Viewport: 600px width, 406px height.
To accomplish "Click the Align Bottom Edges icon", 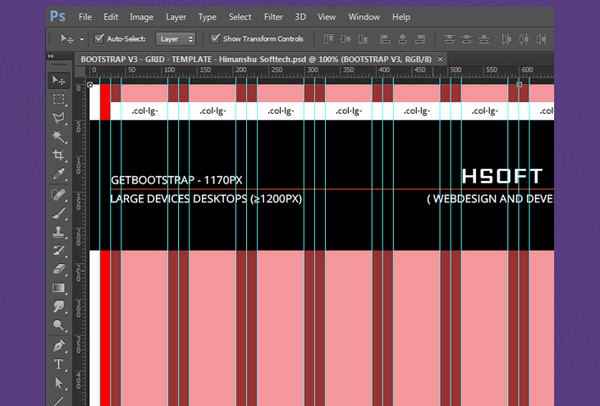I will click(363, 39).
